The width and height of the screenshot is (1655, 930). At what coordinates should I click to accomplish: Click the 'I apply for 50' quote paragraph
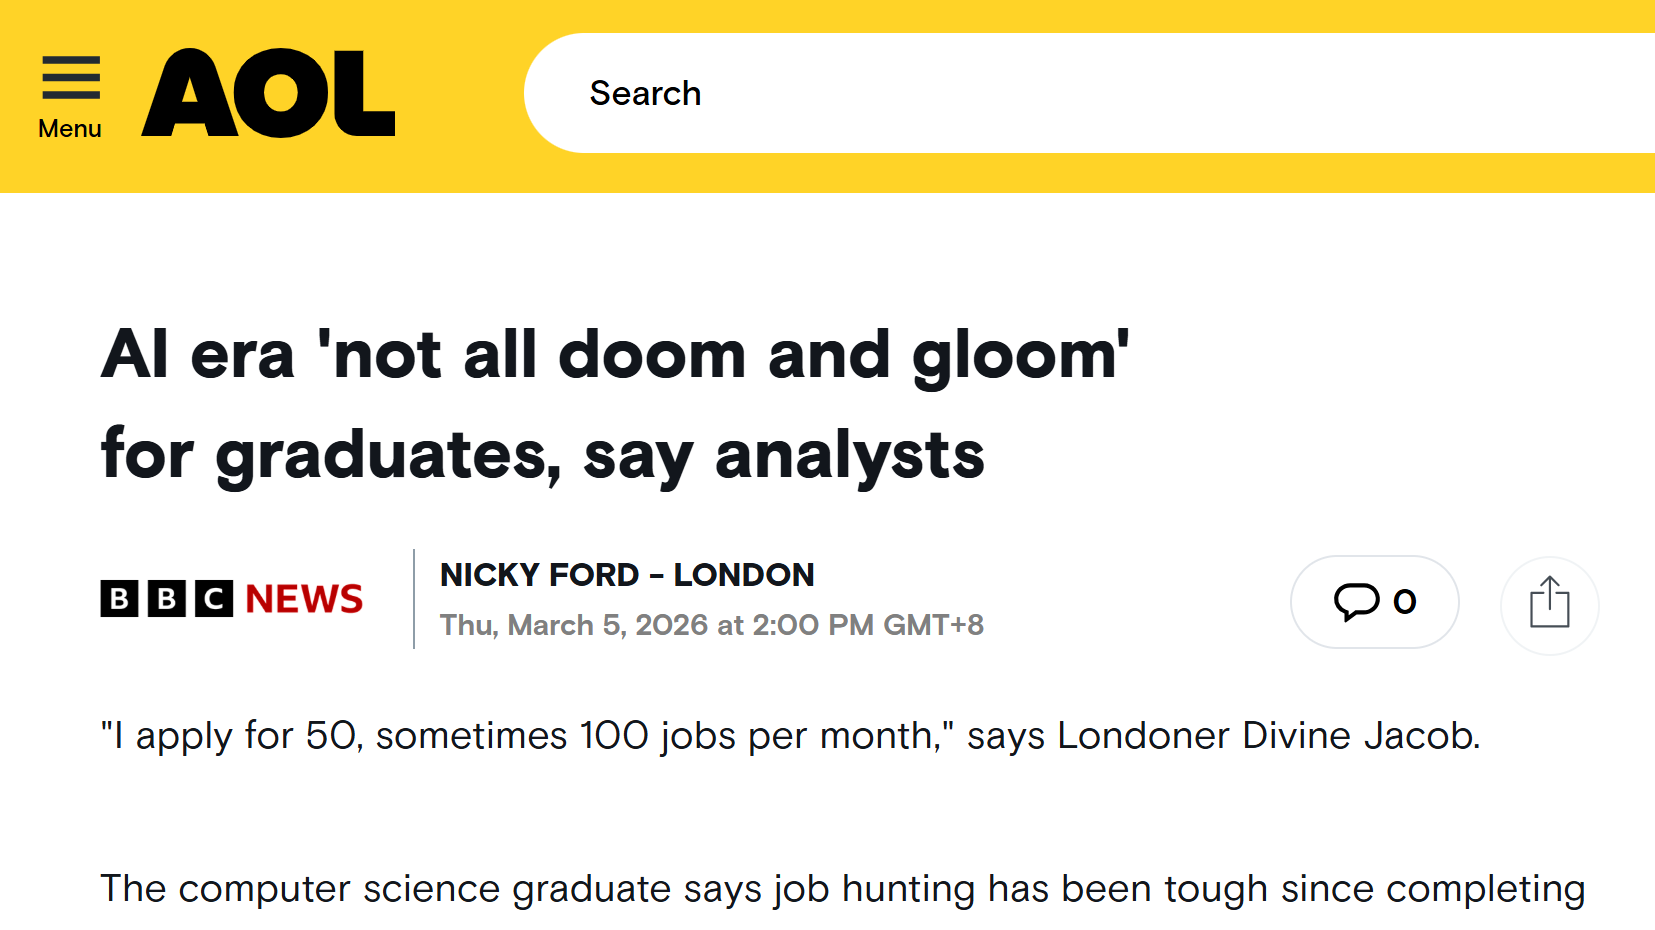point(790,736)
